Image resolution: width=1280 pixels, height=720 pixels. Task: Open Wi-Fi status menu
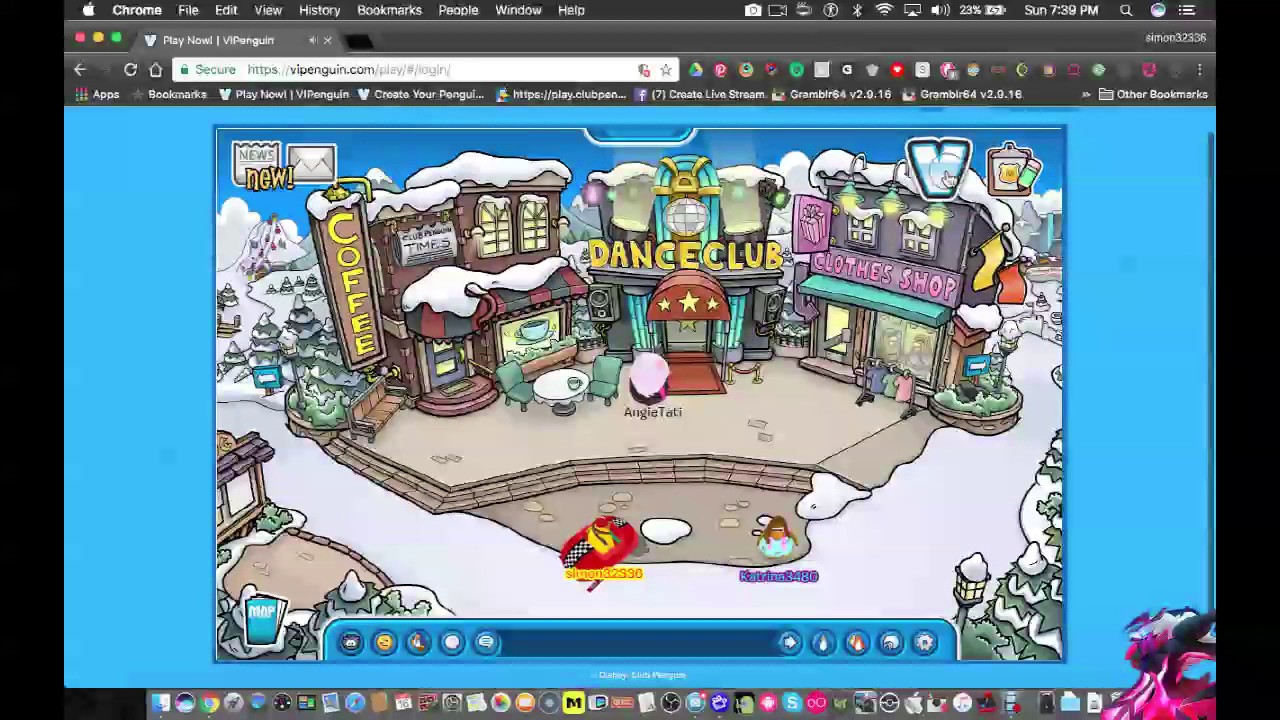click(x=884, y=10)
